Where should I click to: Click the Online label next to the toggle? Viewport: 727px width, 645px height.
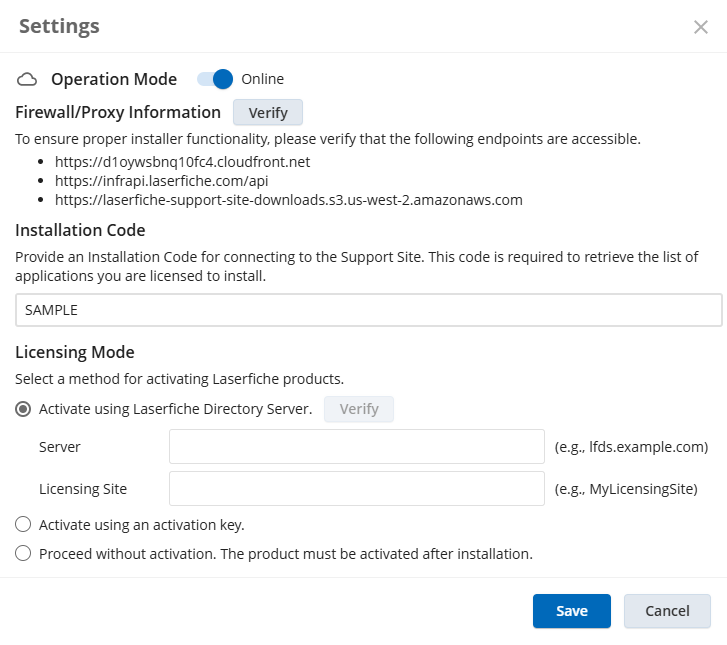pyautogui.click(x=262, y=79)
